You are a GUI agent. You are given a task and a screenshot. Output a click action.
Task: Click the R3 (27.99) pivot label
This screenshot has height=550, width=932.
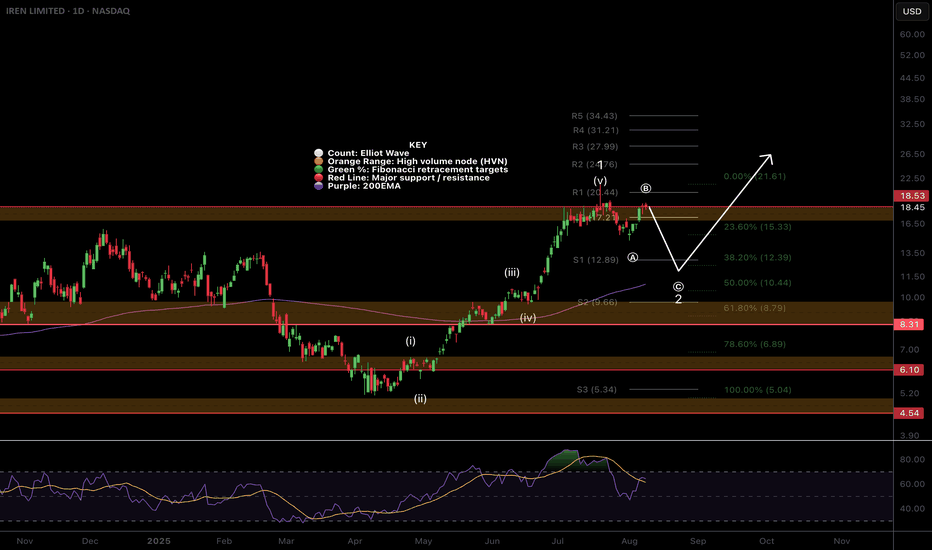pos(595,146)
